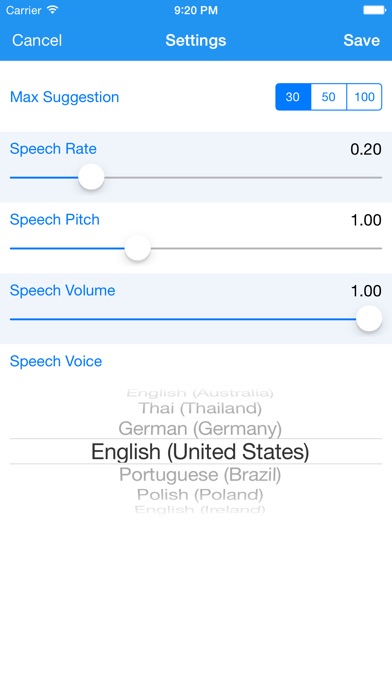Select 30 max suggestions segment
Image resolution: width=392 pixels, height=696 pixels.
[293, 97]
